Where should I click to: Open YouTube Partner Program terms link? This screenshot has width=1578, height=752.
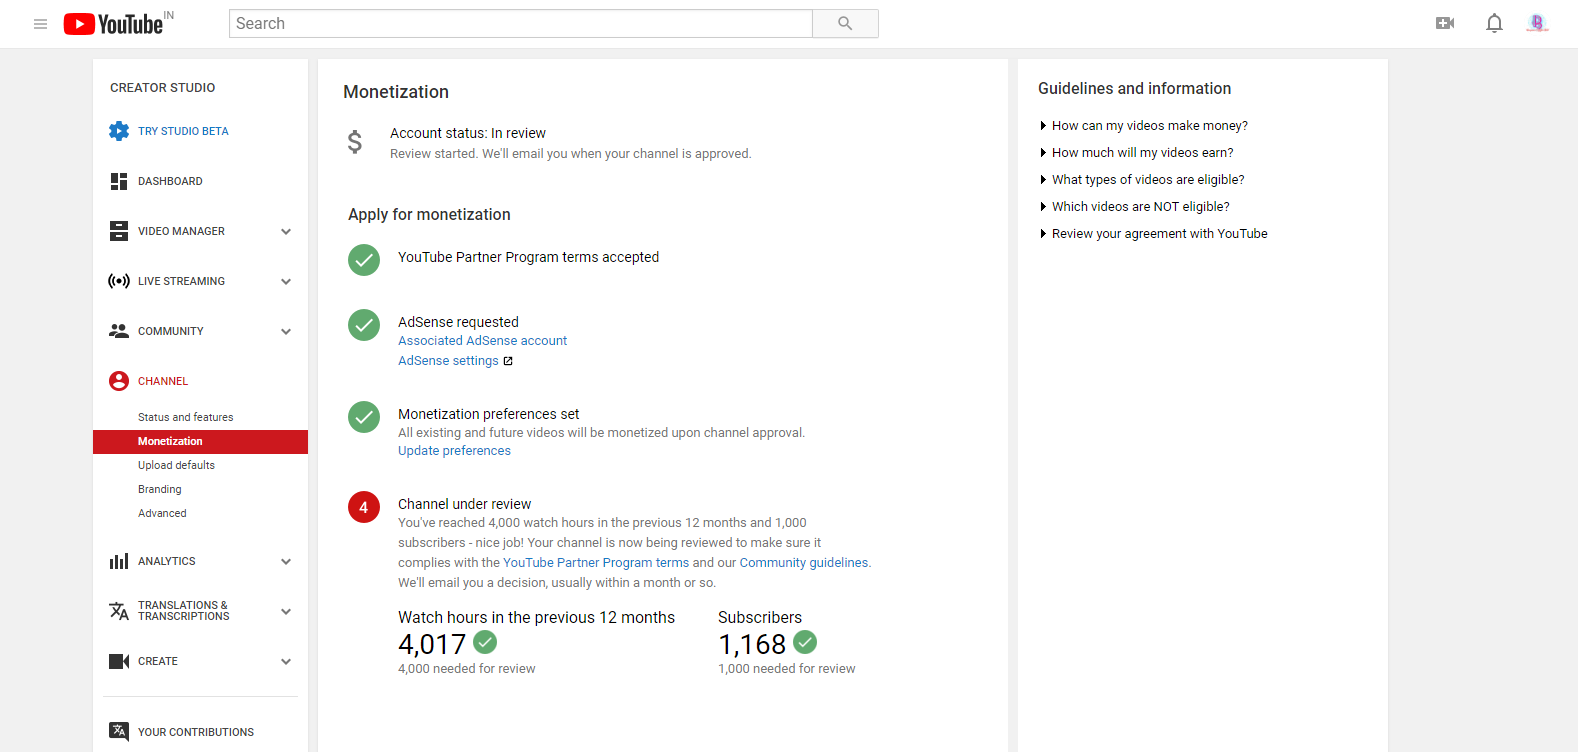pyautogui.click(x=596, y=563)
